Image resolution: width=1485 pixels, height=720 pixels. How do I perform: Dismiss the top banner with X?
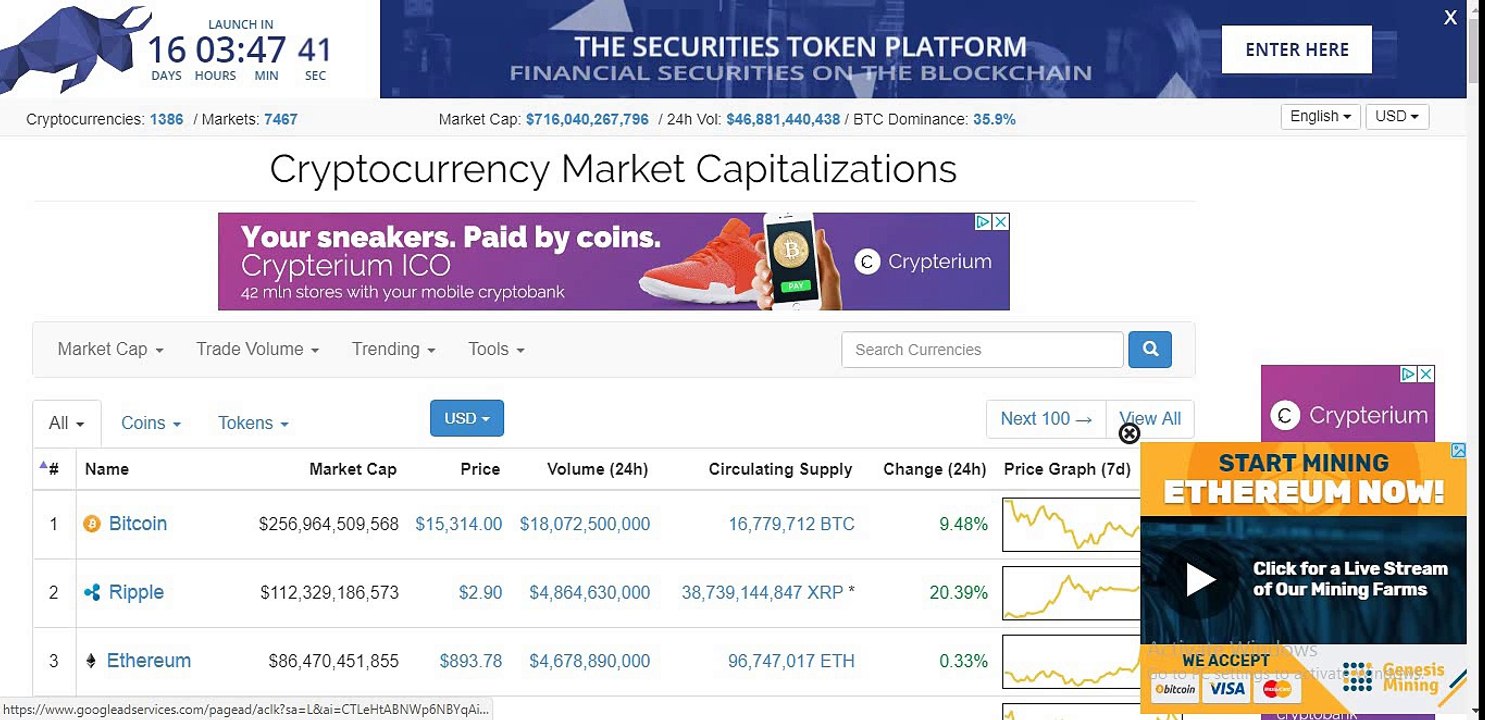[x=1450, y=17]
